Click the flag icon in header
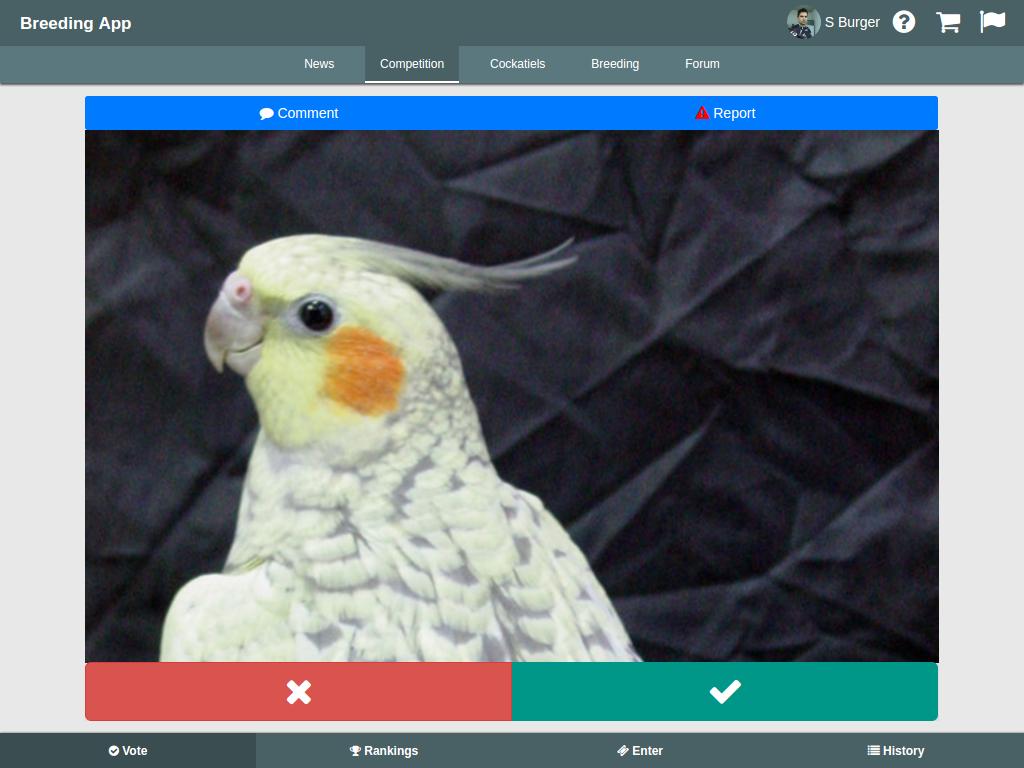Viewport: 1024px width, 768px height. [992, 22]
